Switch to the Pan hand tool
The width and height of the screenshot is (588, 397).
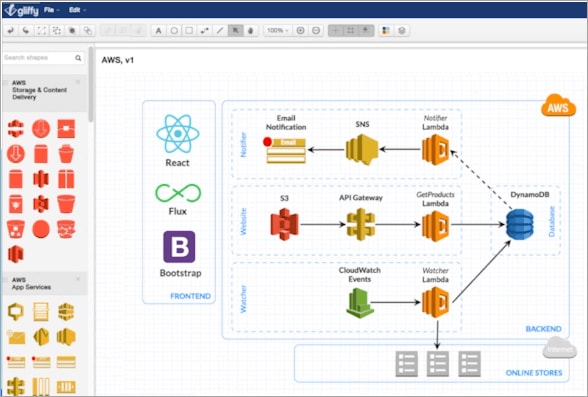click(x=251, y=31)
